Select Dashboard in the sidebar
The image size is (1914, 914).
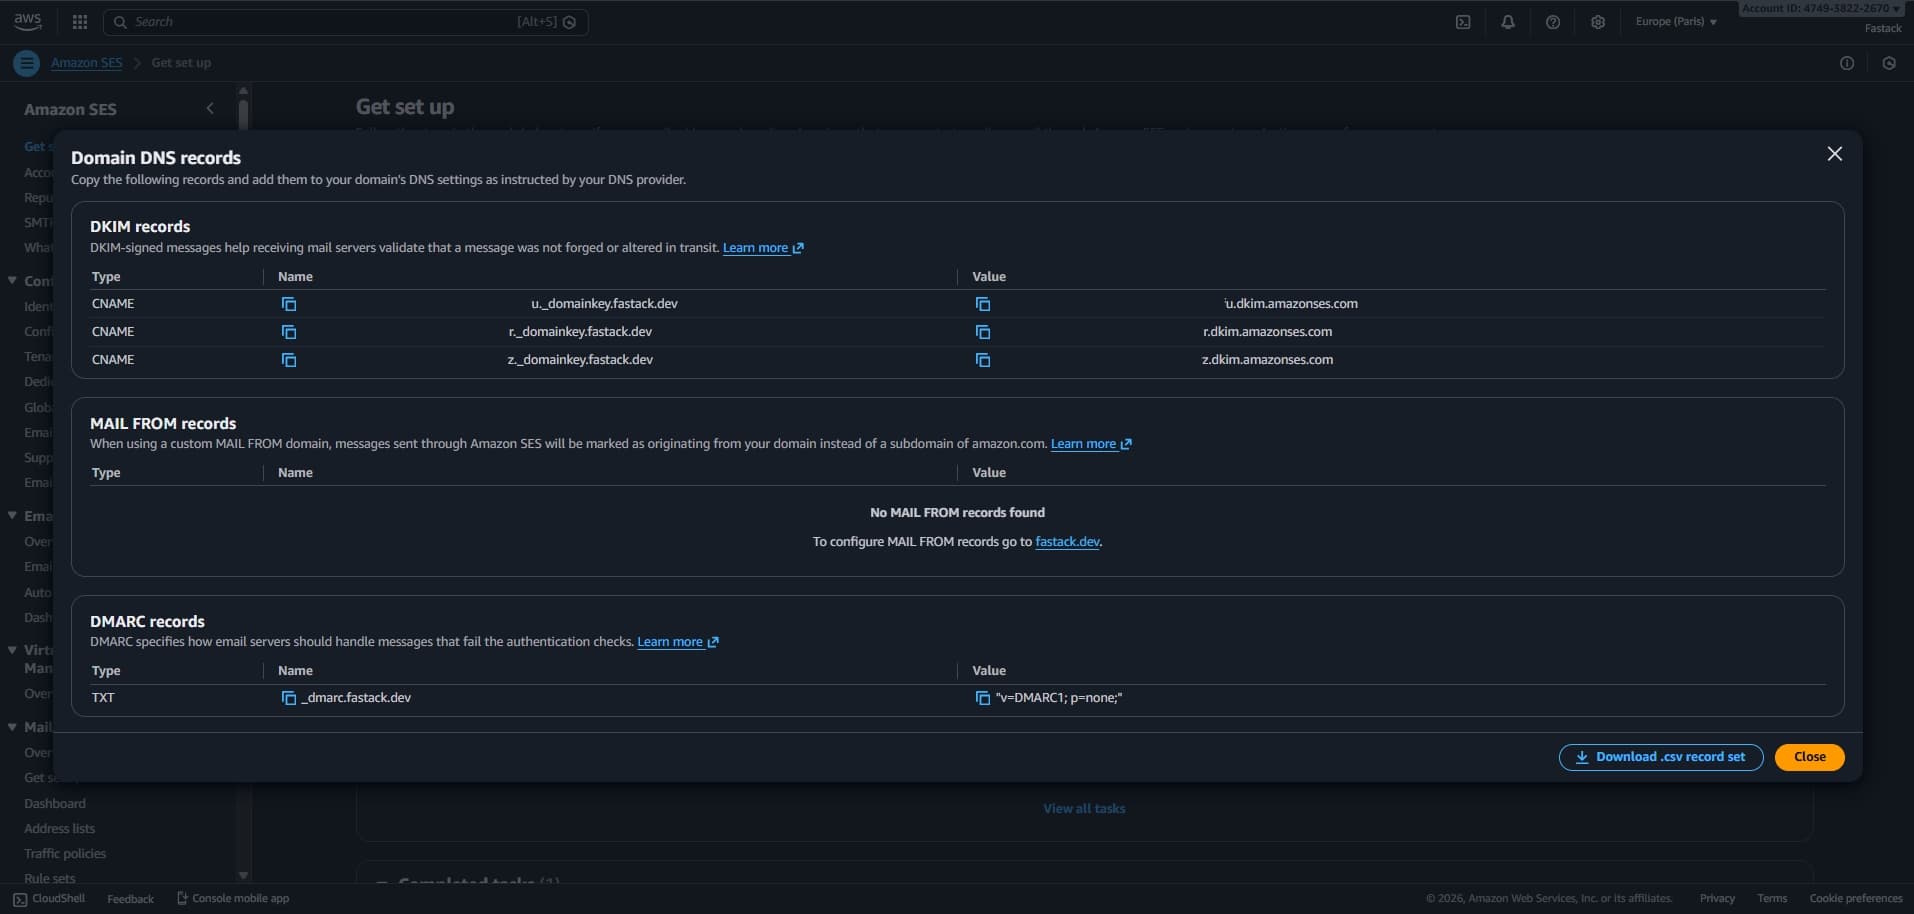[55, 804]
